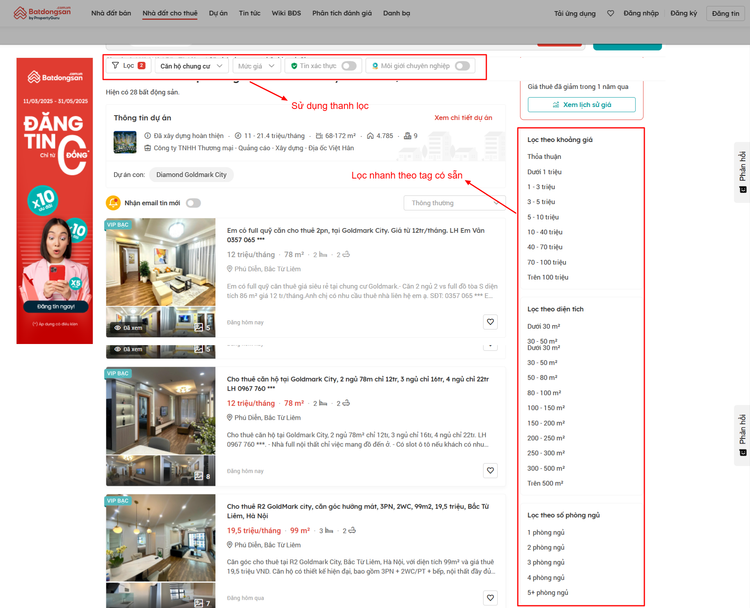Click the project thumbnail icon in Thông tin dự án
The width and height of the screenshot is (750, 608).
124,142
